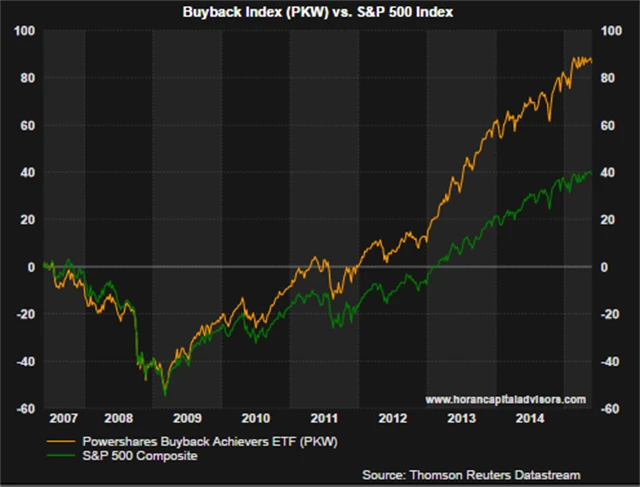Viewport: 640px width, 487px height.
Task: Pick the 2010 year label on x-axis
Action: (x=256, y=418)
